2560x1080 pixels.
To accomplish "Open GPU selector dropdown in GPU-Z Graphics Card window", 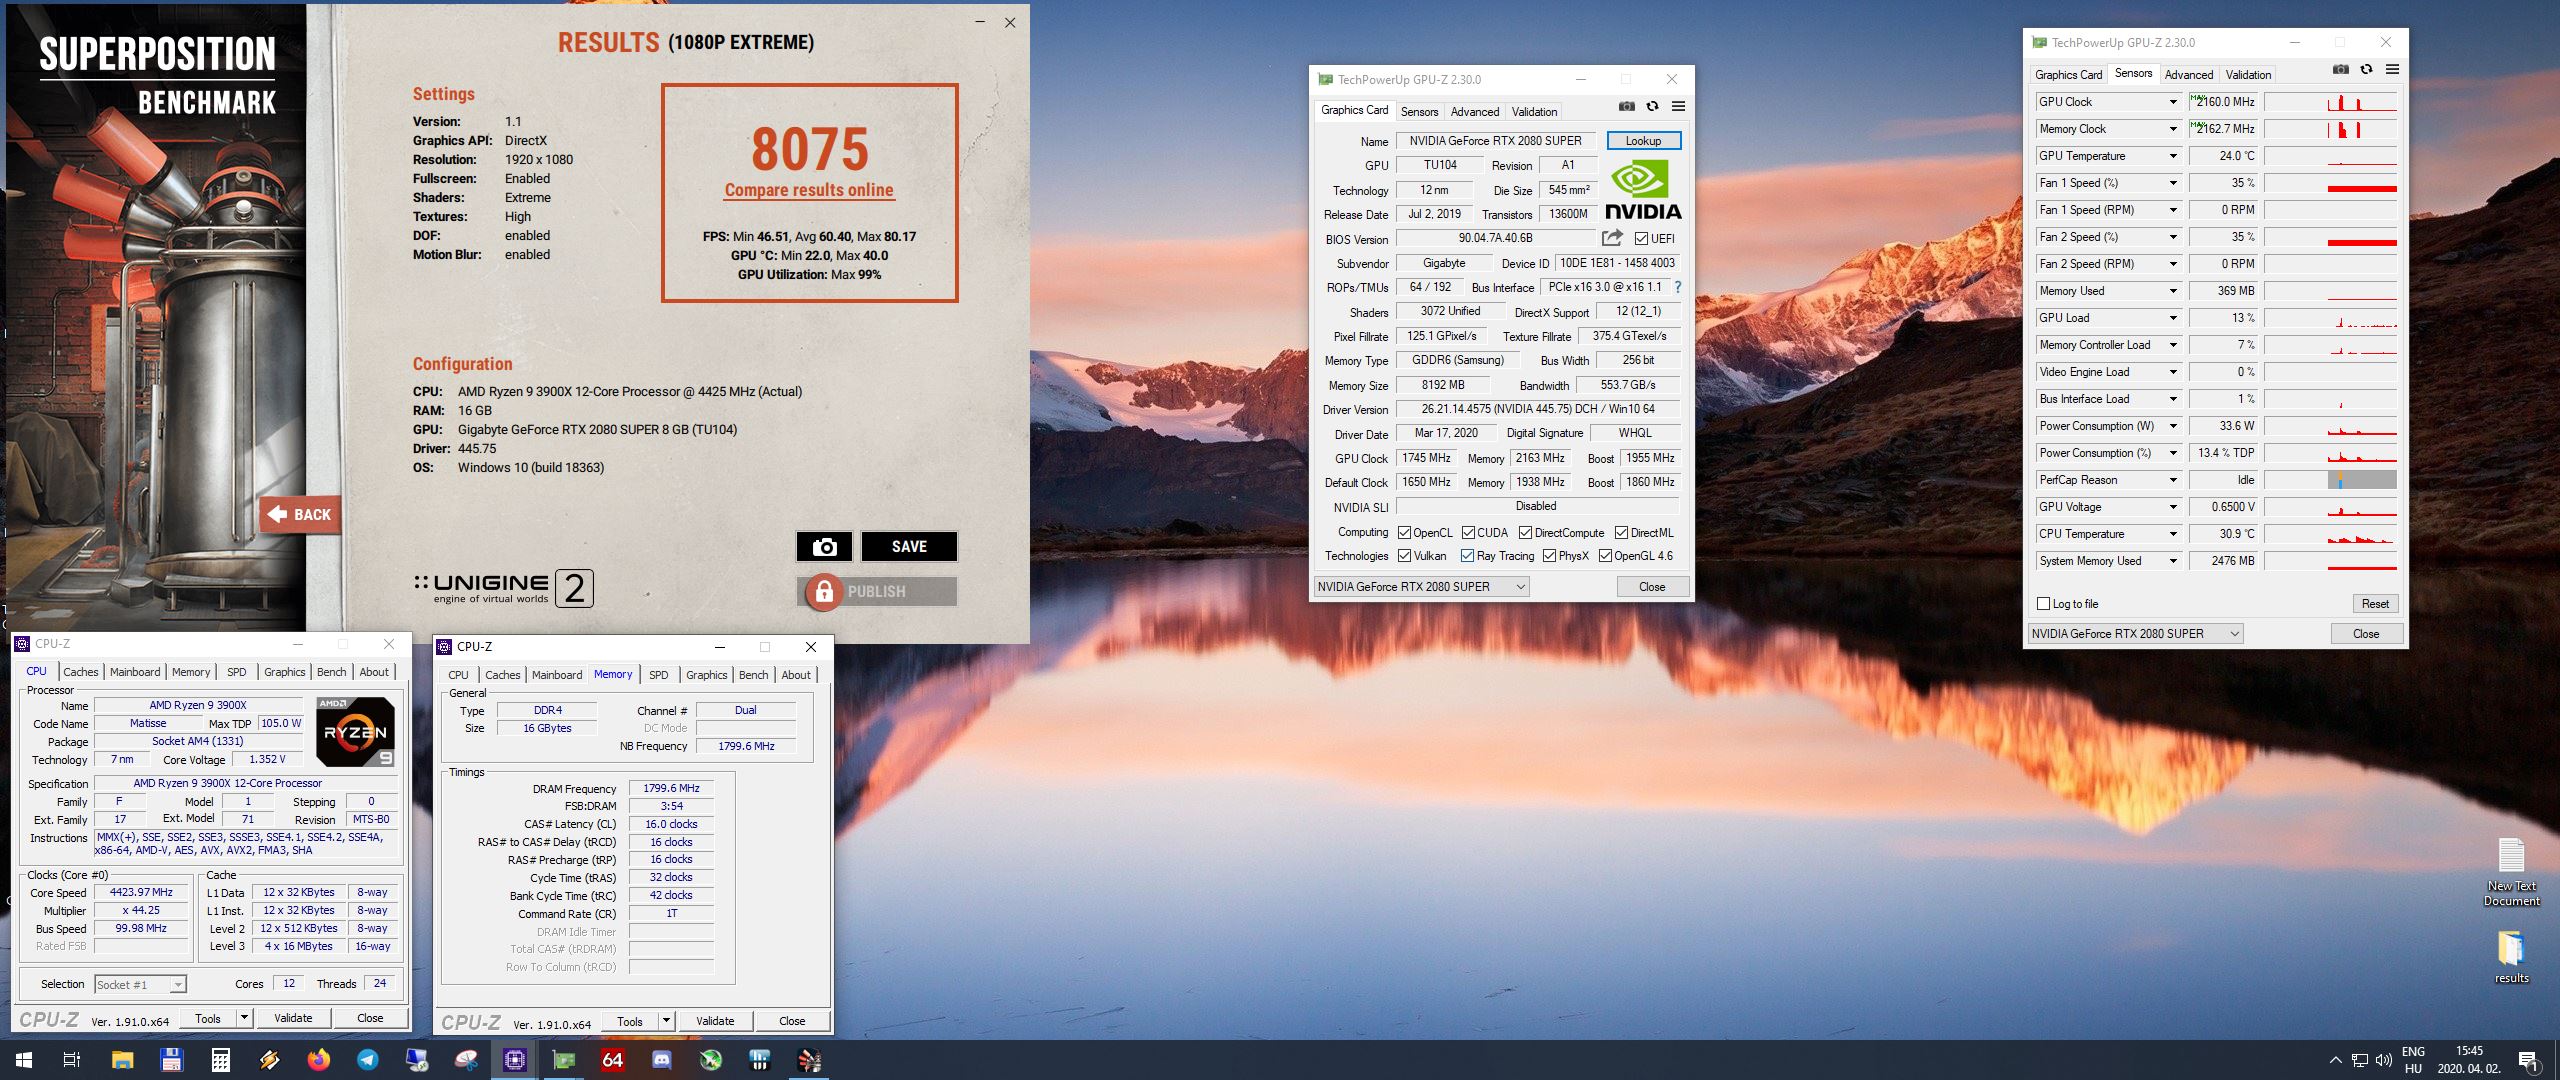I will tap(1421, 587).
